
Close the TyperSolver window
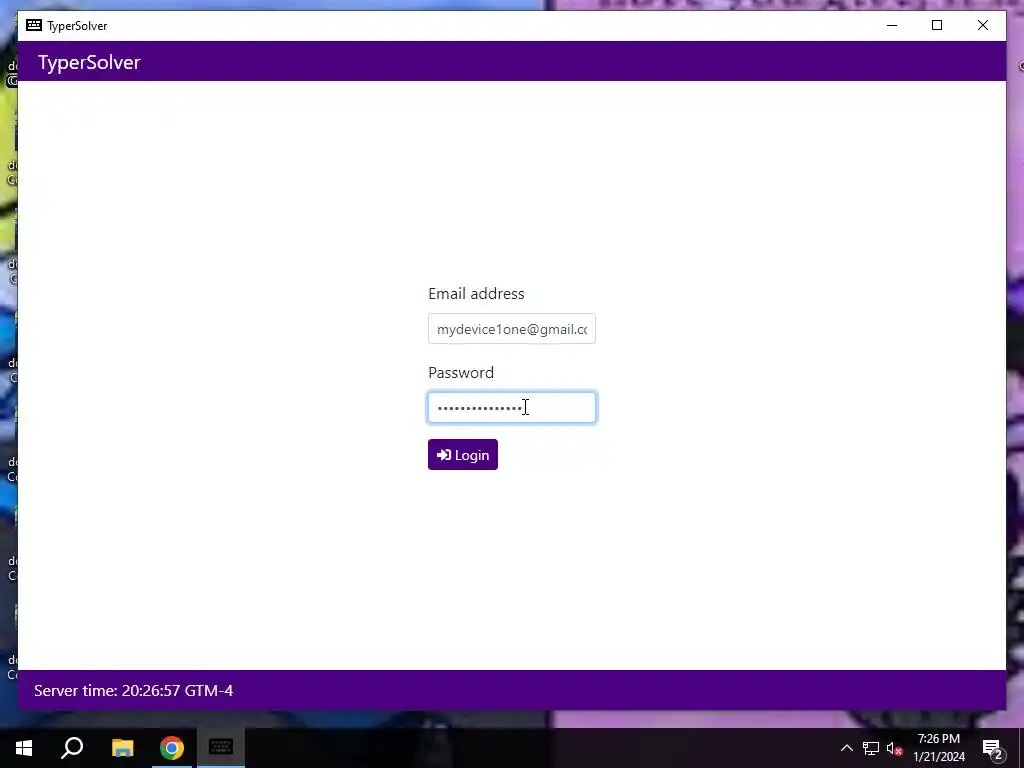(x=983, y=25)
